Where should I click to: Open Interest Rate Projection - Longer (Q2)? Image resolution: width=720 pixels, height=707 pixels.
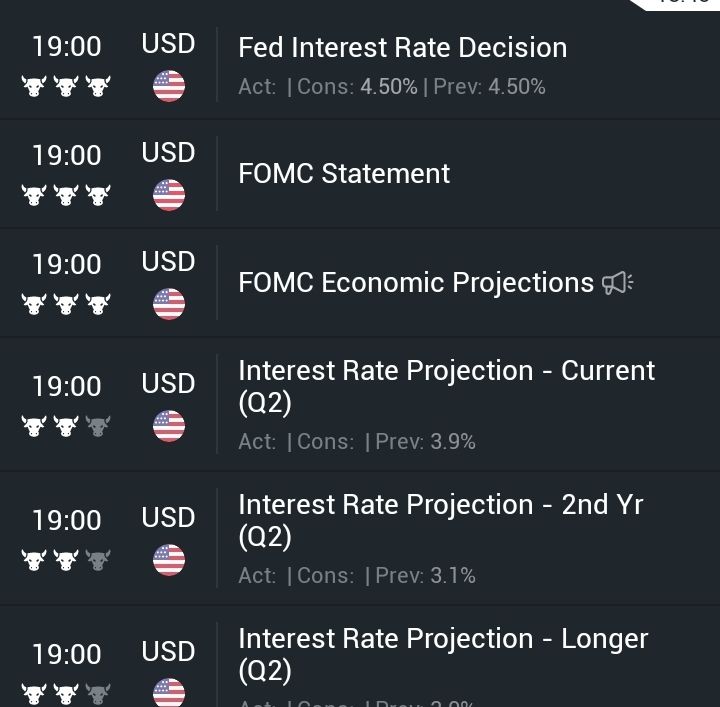360,656
